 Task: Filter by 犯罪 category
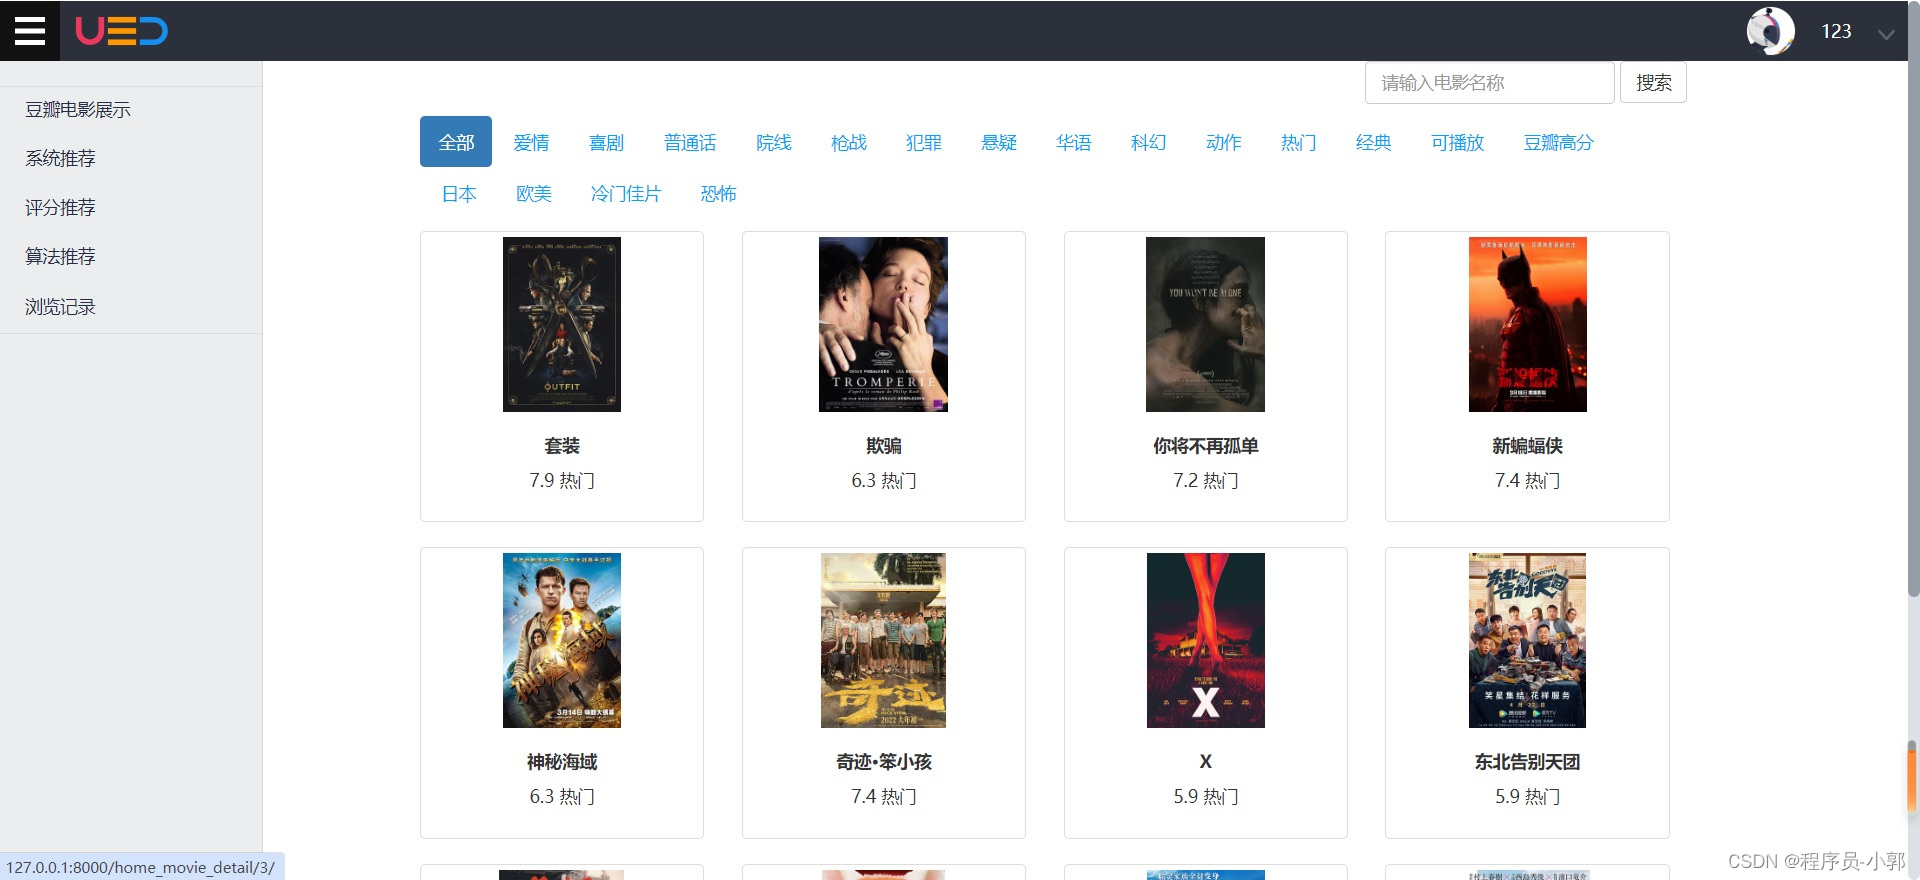(923, 142)
